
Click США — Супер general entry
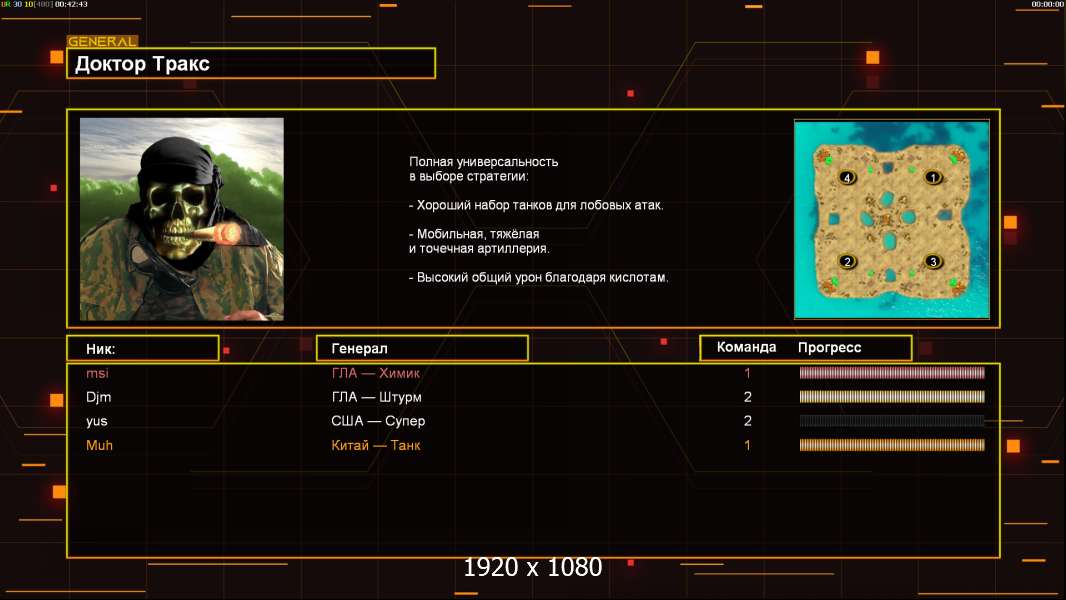point(378,421)
